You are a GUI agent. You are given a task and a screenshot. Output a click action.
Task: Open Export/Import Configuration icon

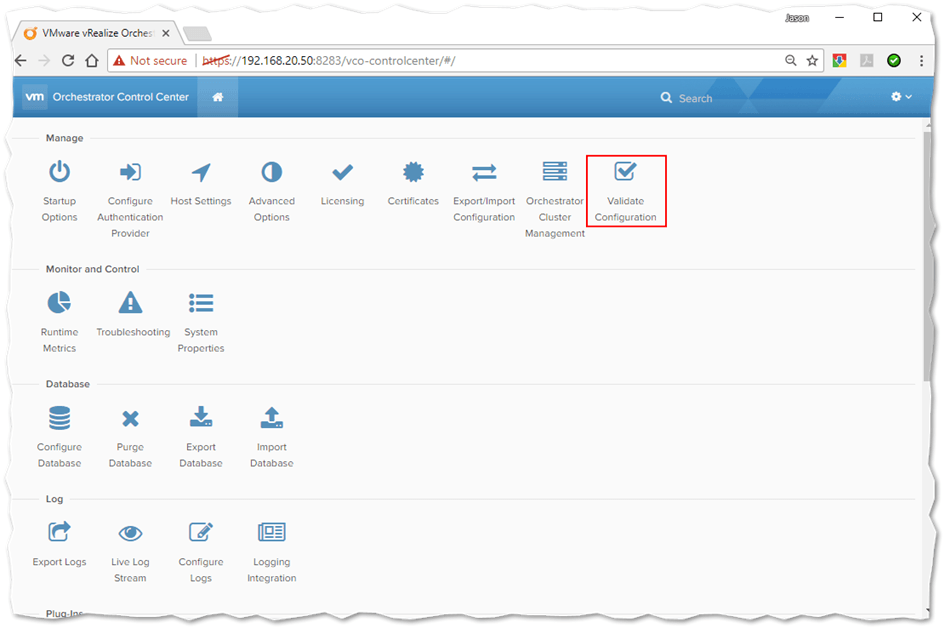[x=484, y=172]
